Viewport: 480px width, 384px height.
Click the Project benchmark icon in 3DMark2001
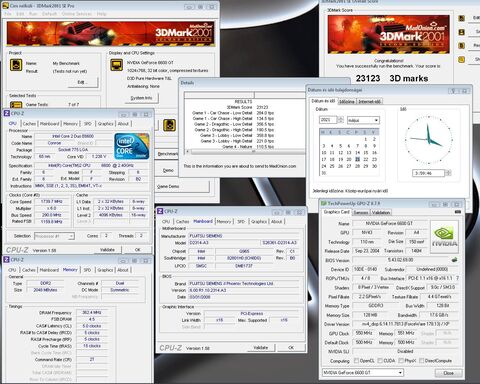[x=16, y=65]
